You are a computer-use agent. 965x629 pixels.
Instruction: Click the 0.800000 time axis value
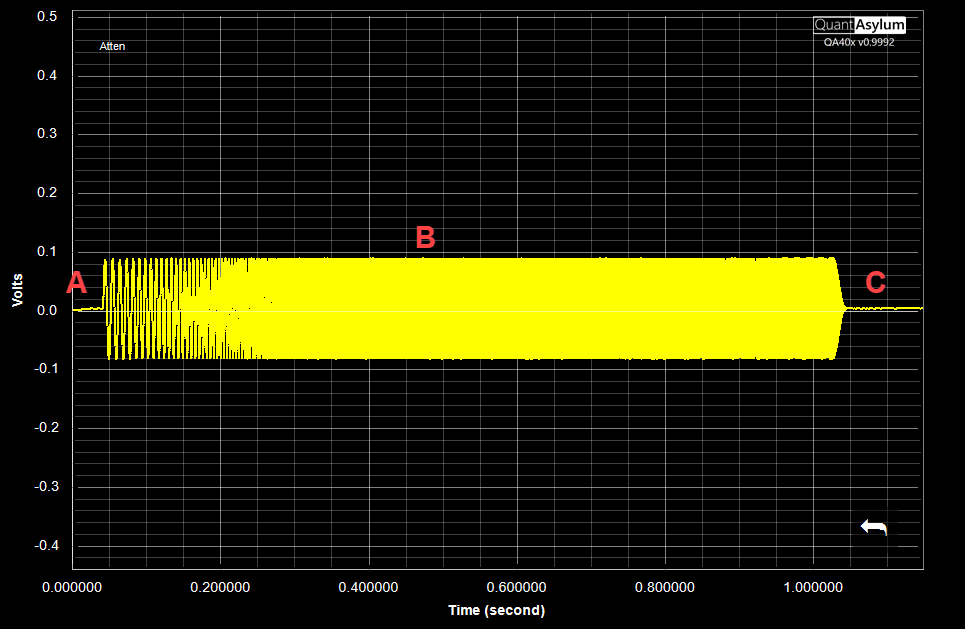665,587
